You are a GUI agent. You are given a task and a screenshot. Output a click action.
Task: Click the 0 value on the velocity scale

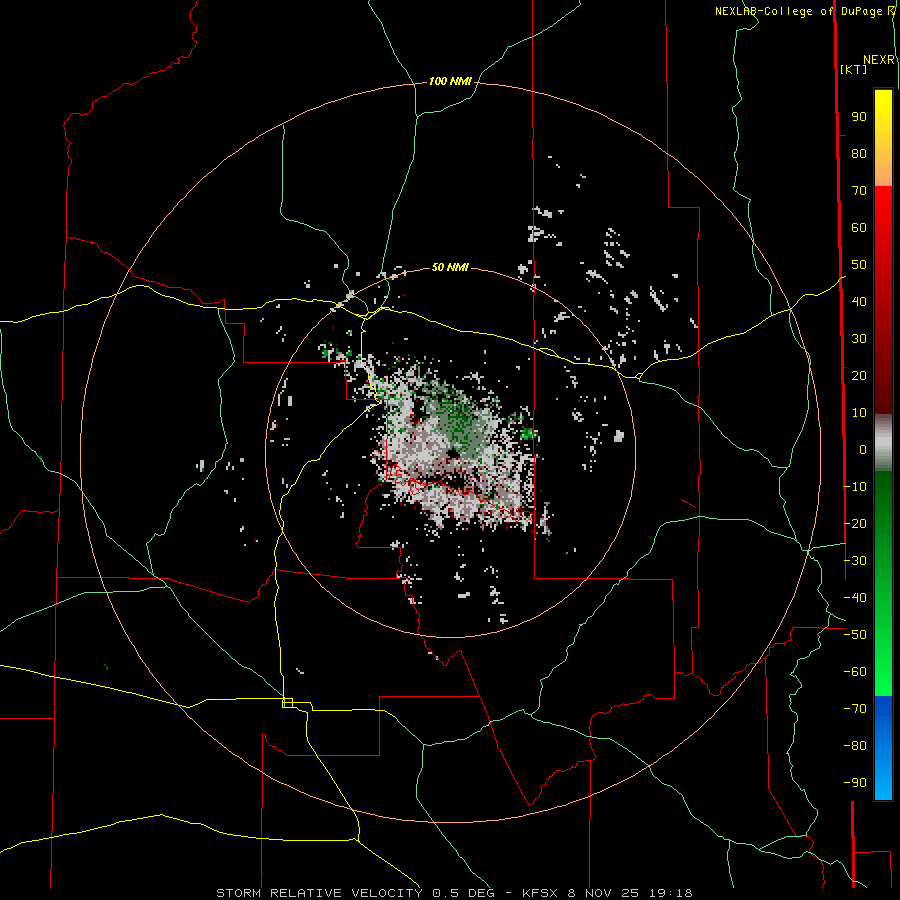pos(863,450)
